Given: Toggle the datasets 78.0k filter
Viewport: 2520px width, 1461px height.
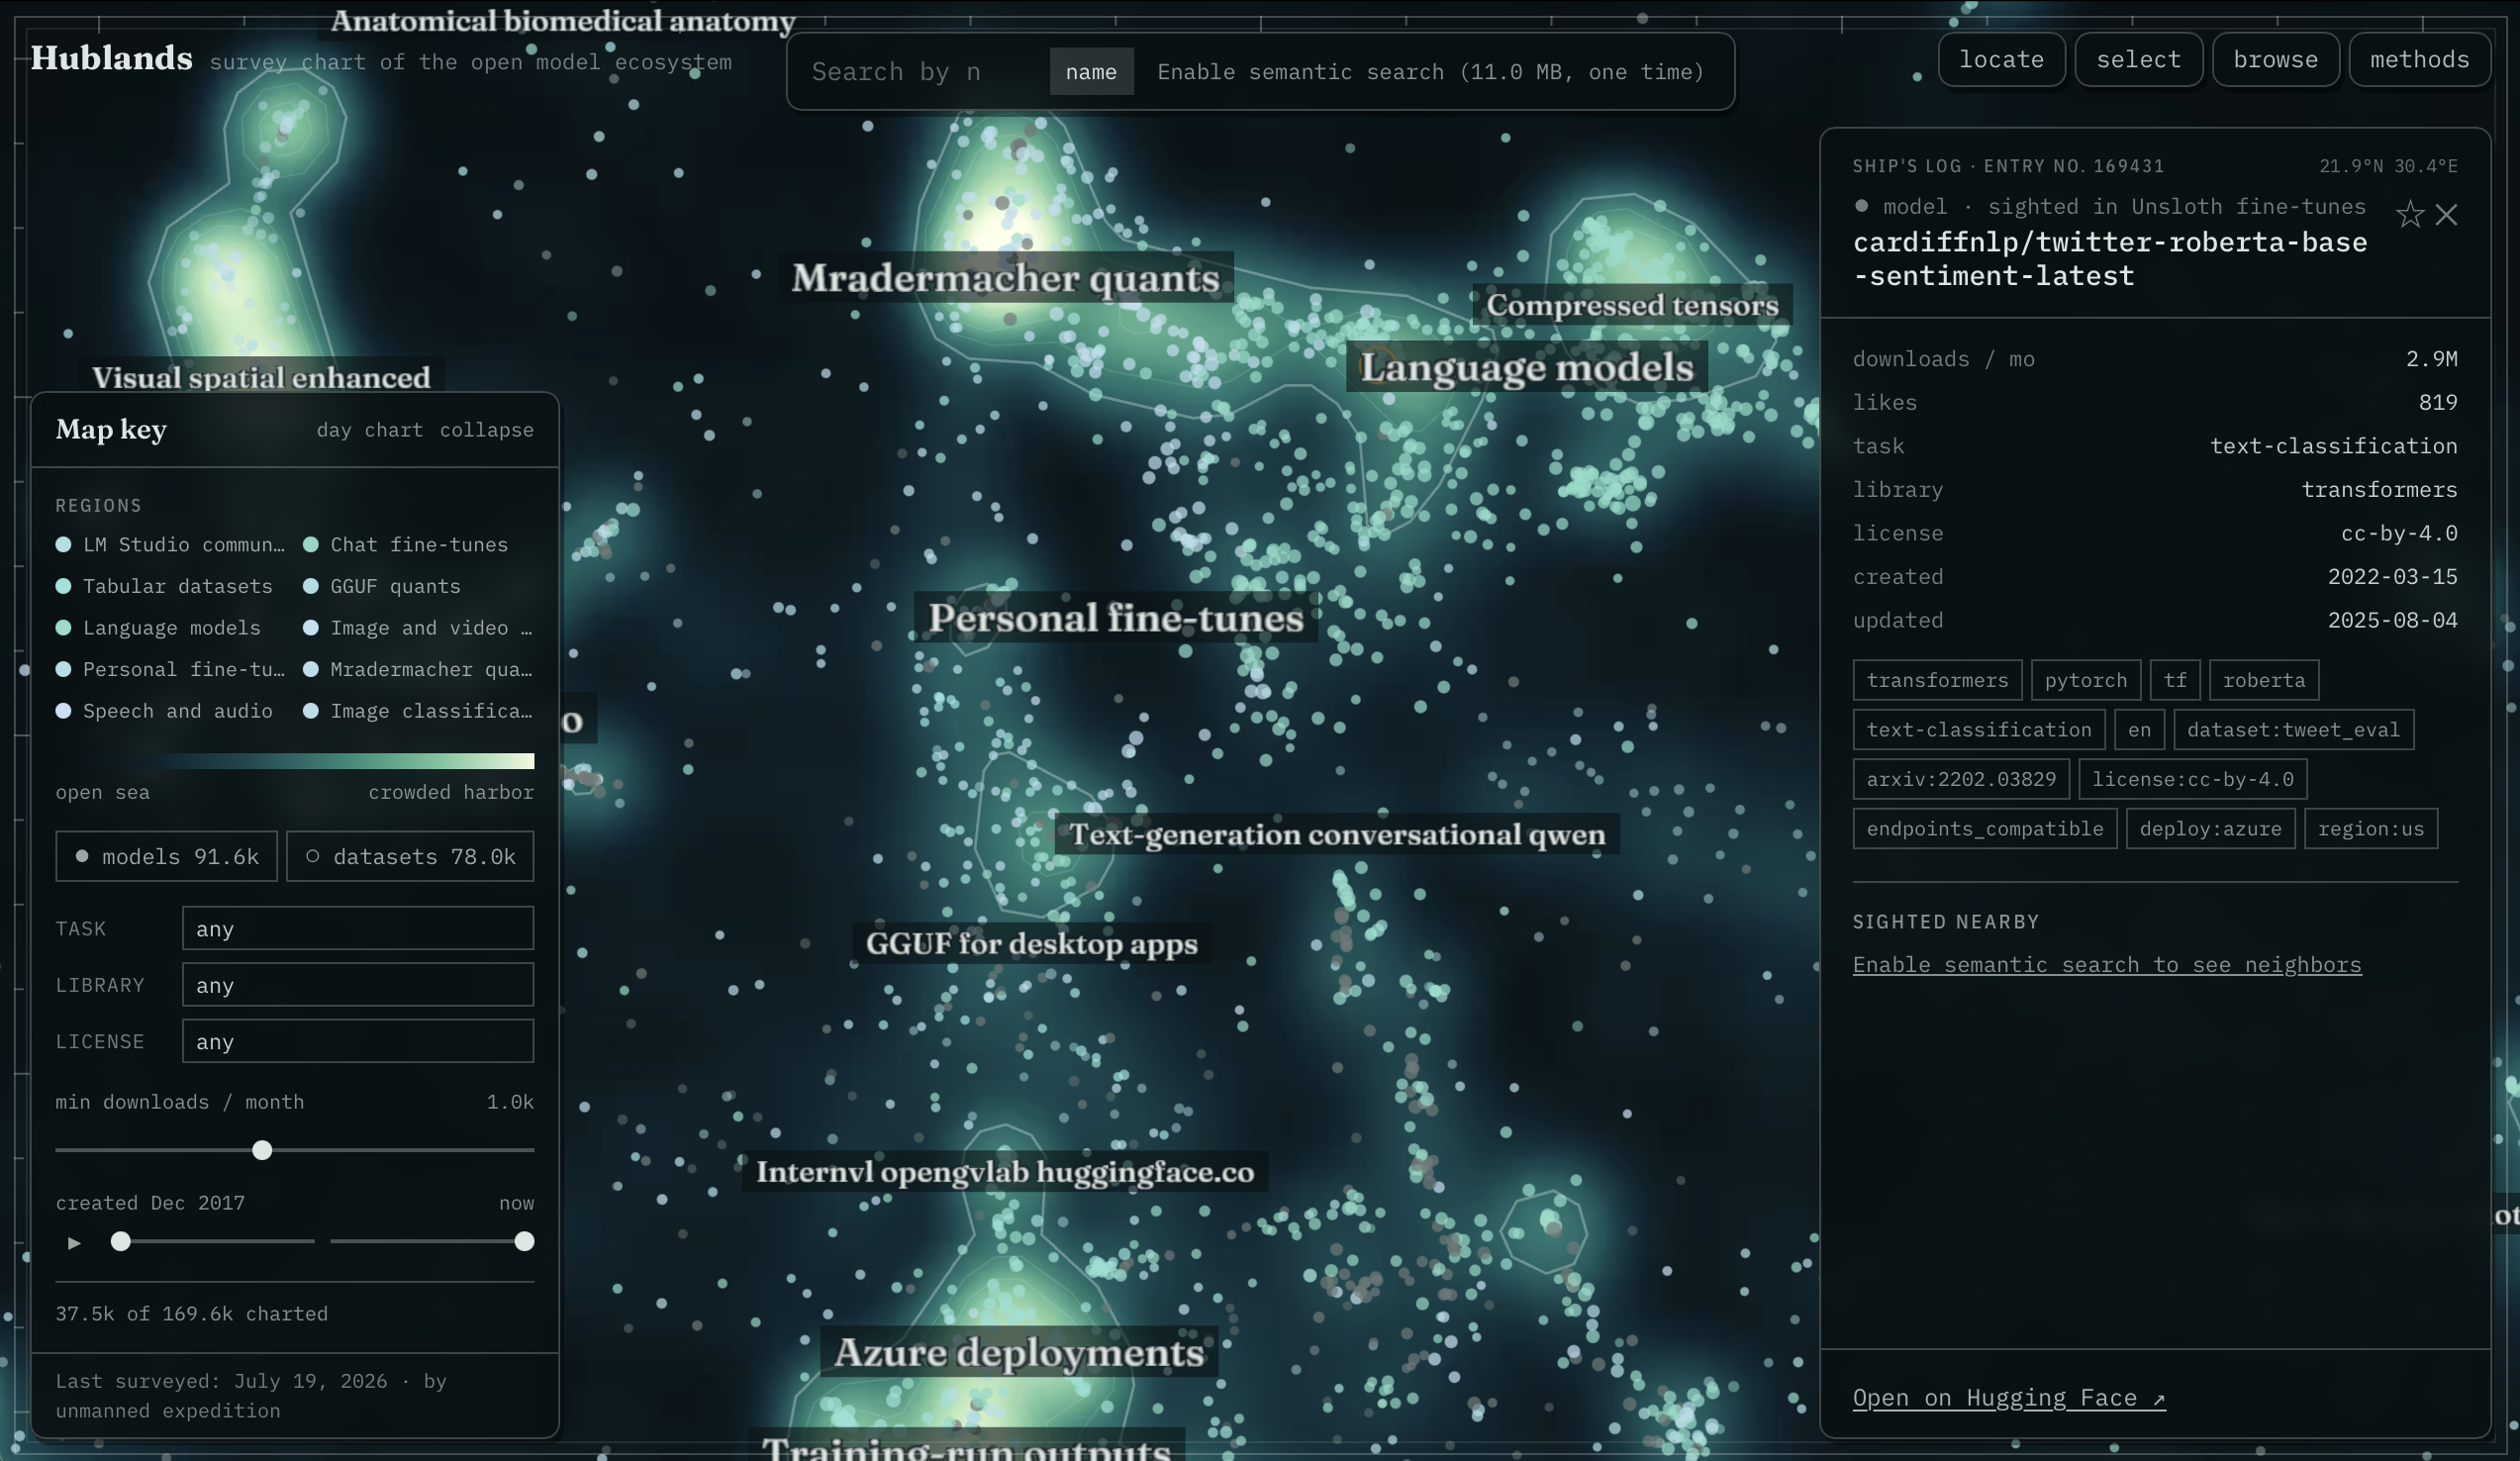Looking at the screenshot, I should 410,856.
